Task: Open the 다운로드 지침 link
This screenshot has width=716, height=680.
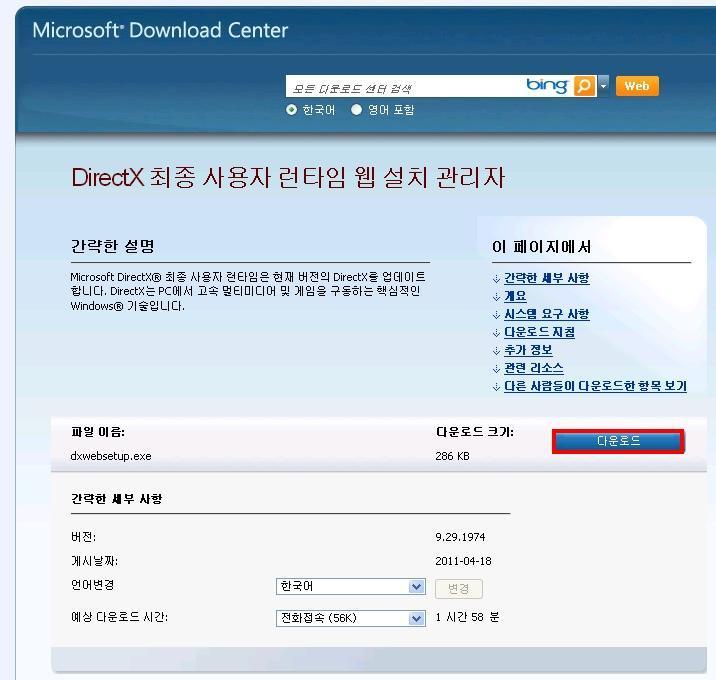Action: pyautogui.click(x=539, y=332)
